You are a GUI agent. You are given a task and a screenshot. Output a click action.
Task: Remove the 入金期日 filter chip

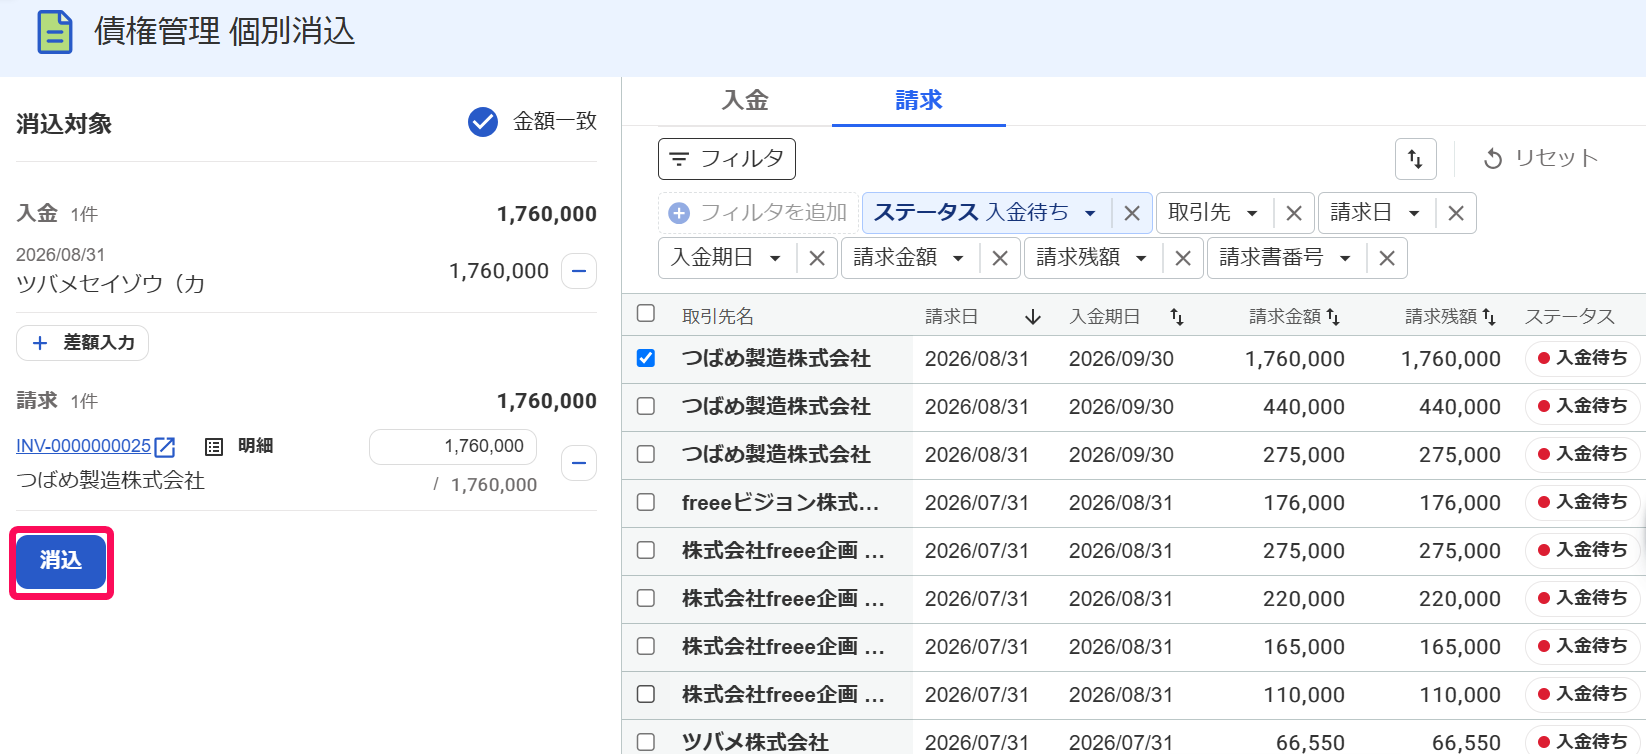(x=817, y=258)
